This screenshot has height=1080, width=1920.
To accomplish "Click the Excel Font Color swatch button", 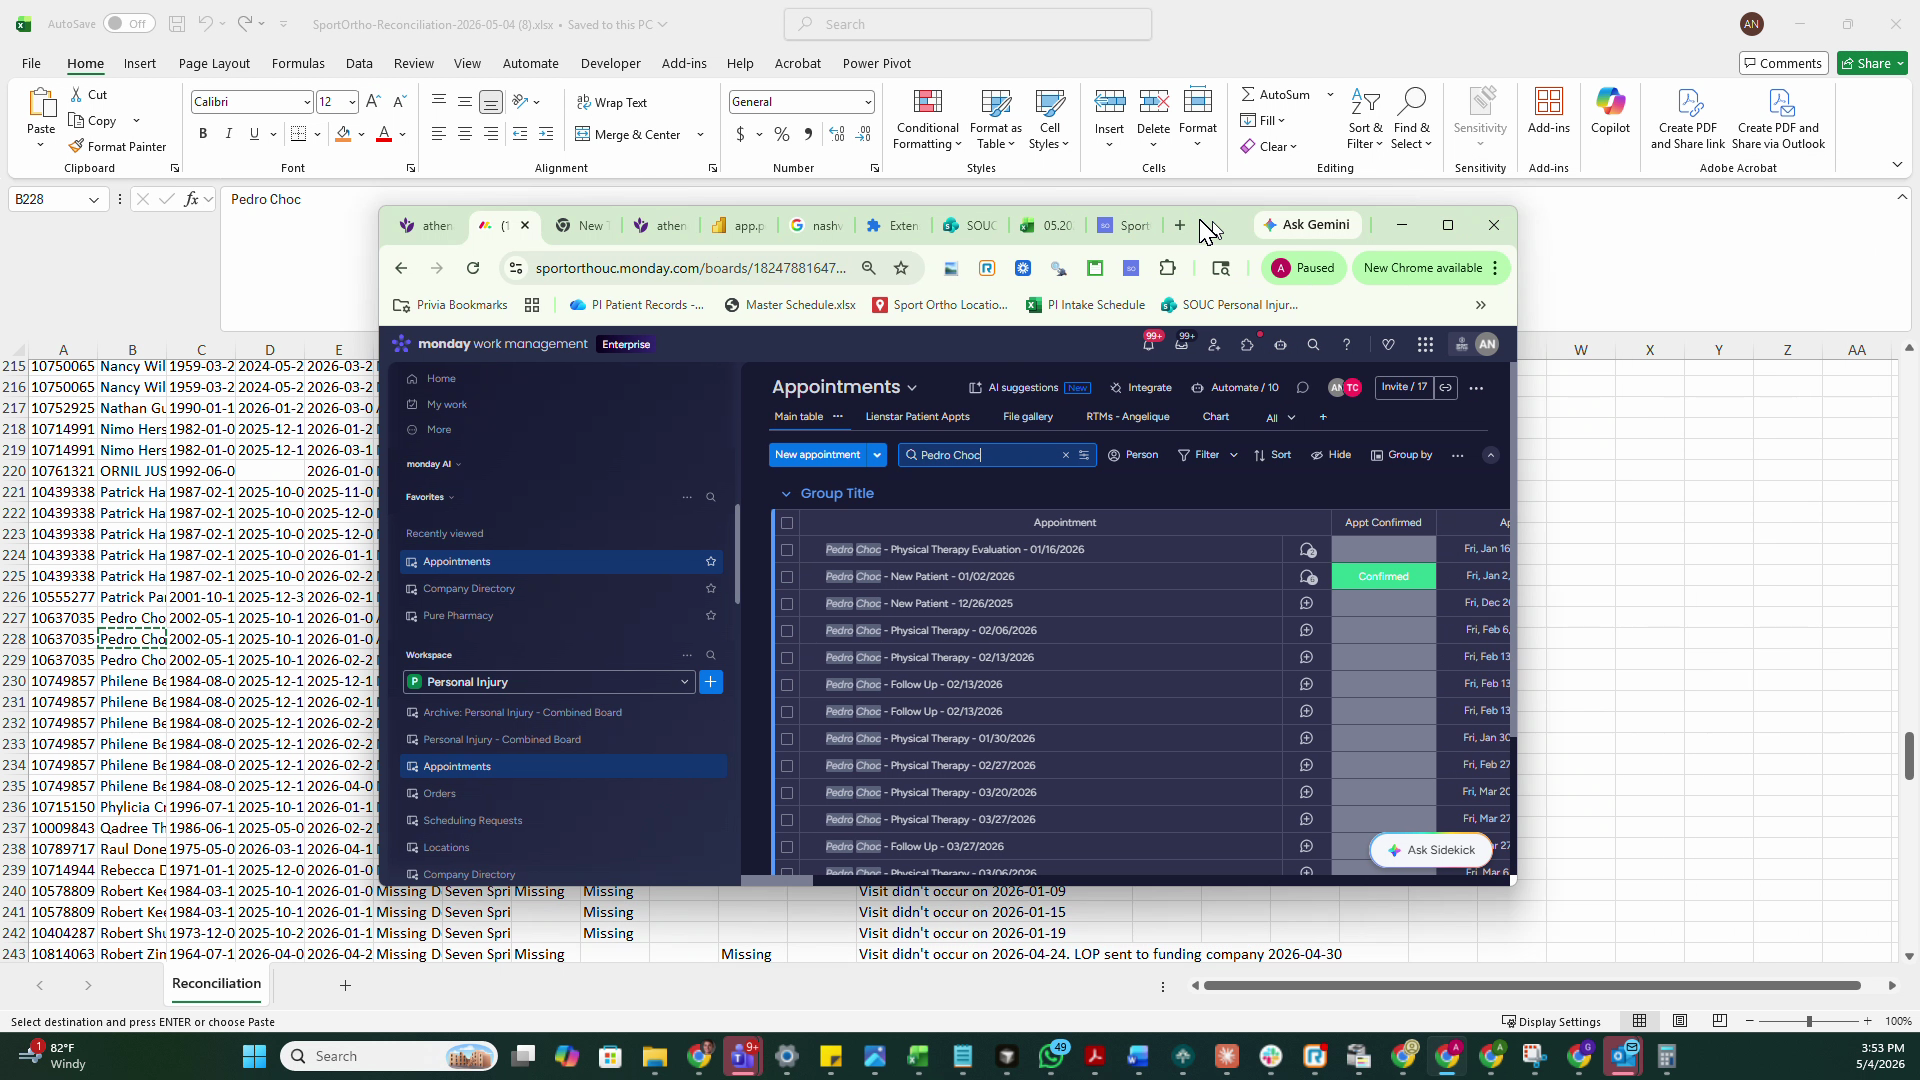I will pos(383,134).
